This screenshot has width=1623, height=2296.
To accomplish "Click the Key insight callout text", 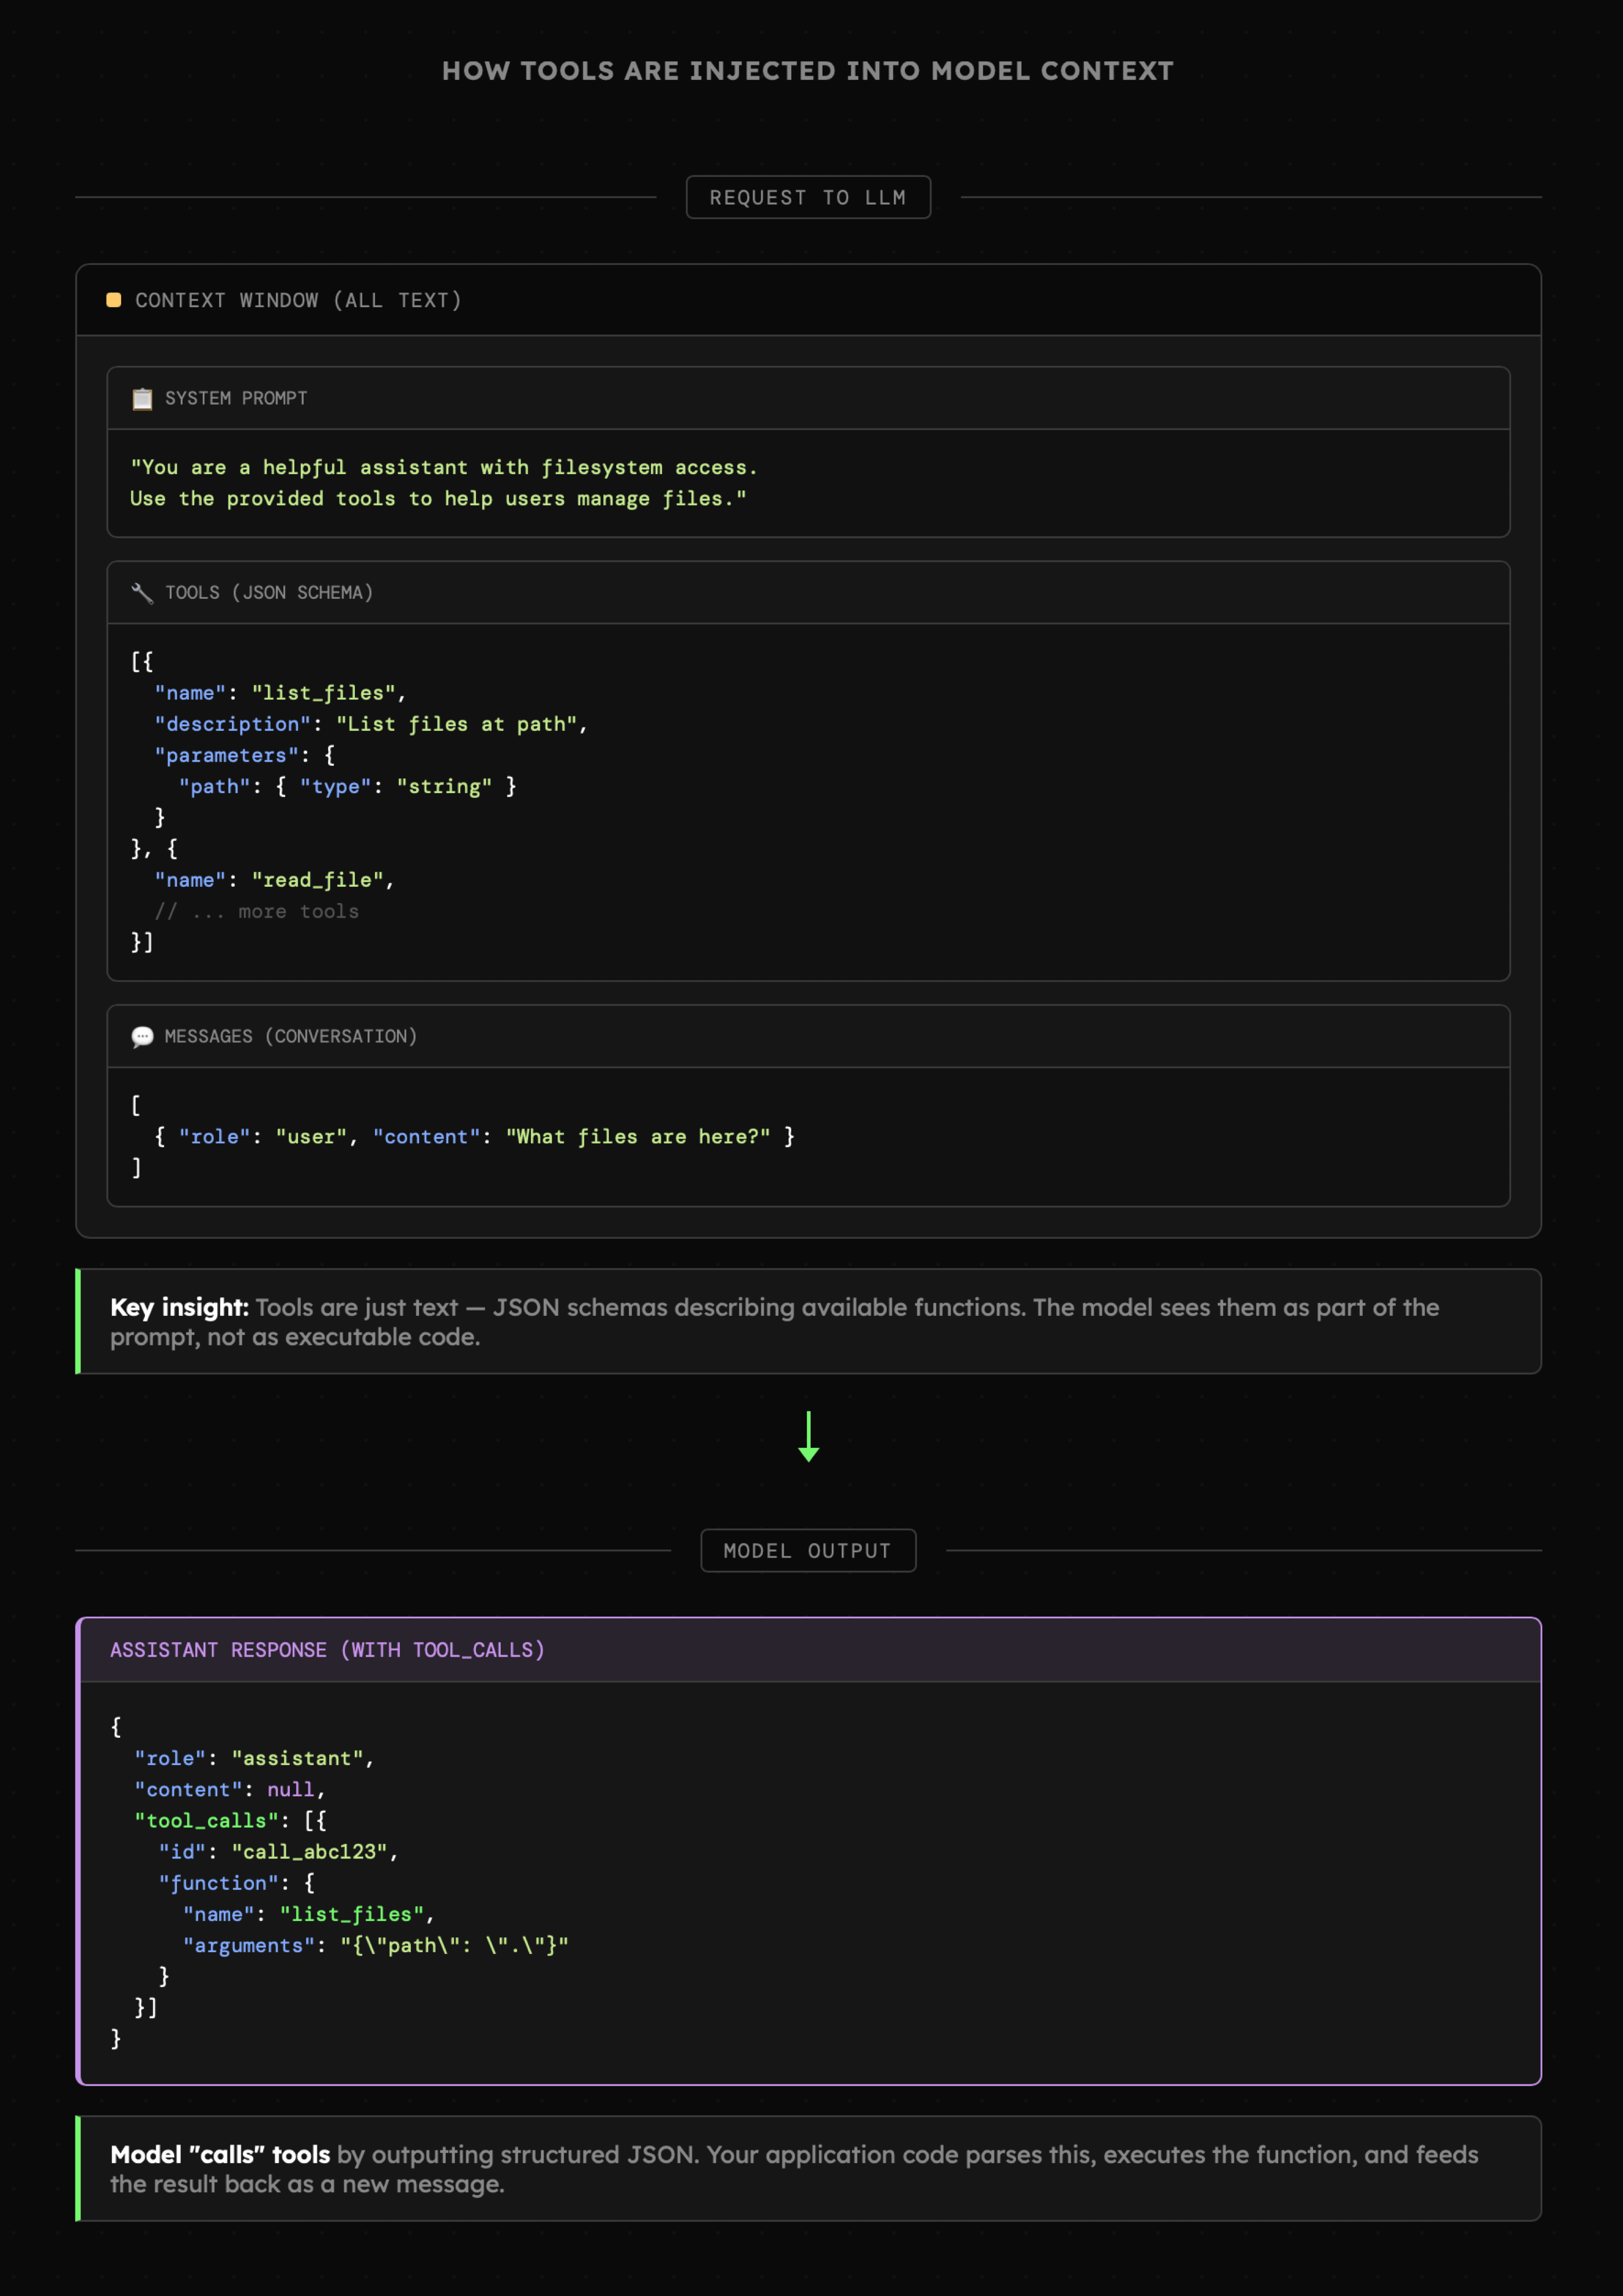I will tap(774, 1322).
